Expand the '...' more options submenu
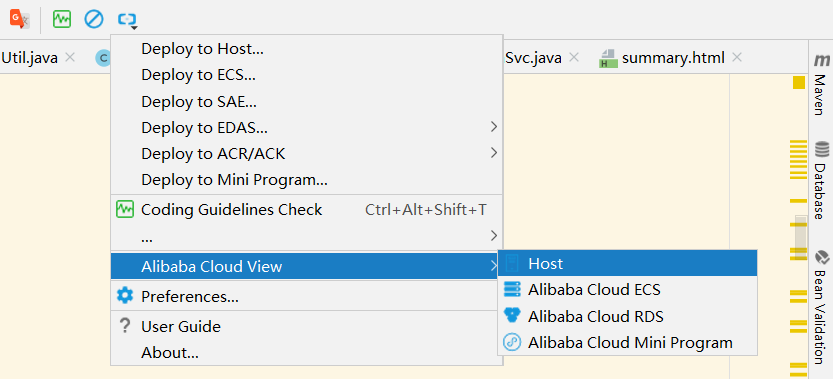The height and width of the screenshot is (379, 833). 307,236
